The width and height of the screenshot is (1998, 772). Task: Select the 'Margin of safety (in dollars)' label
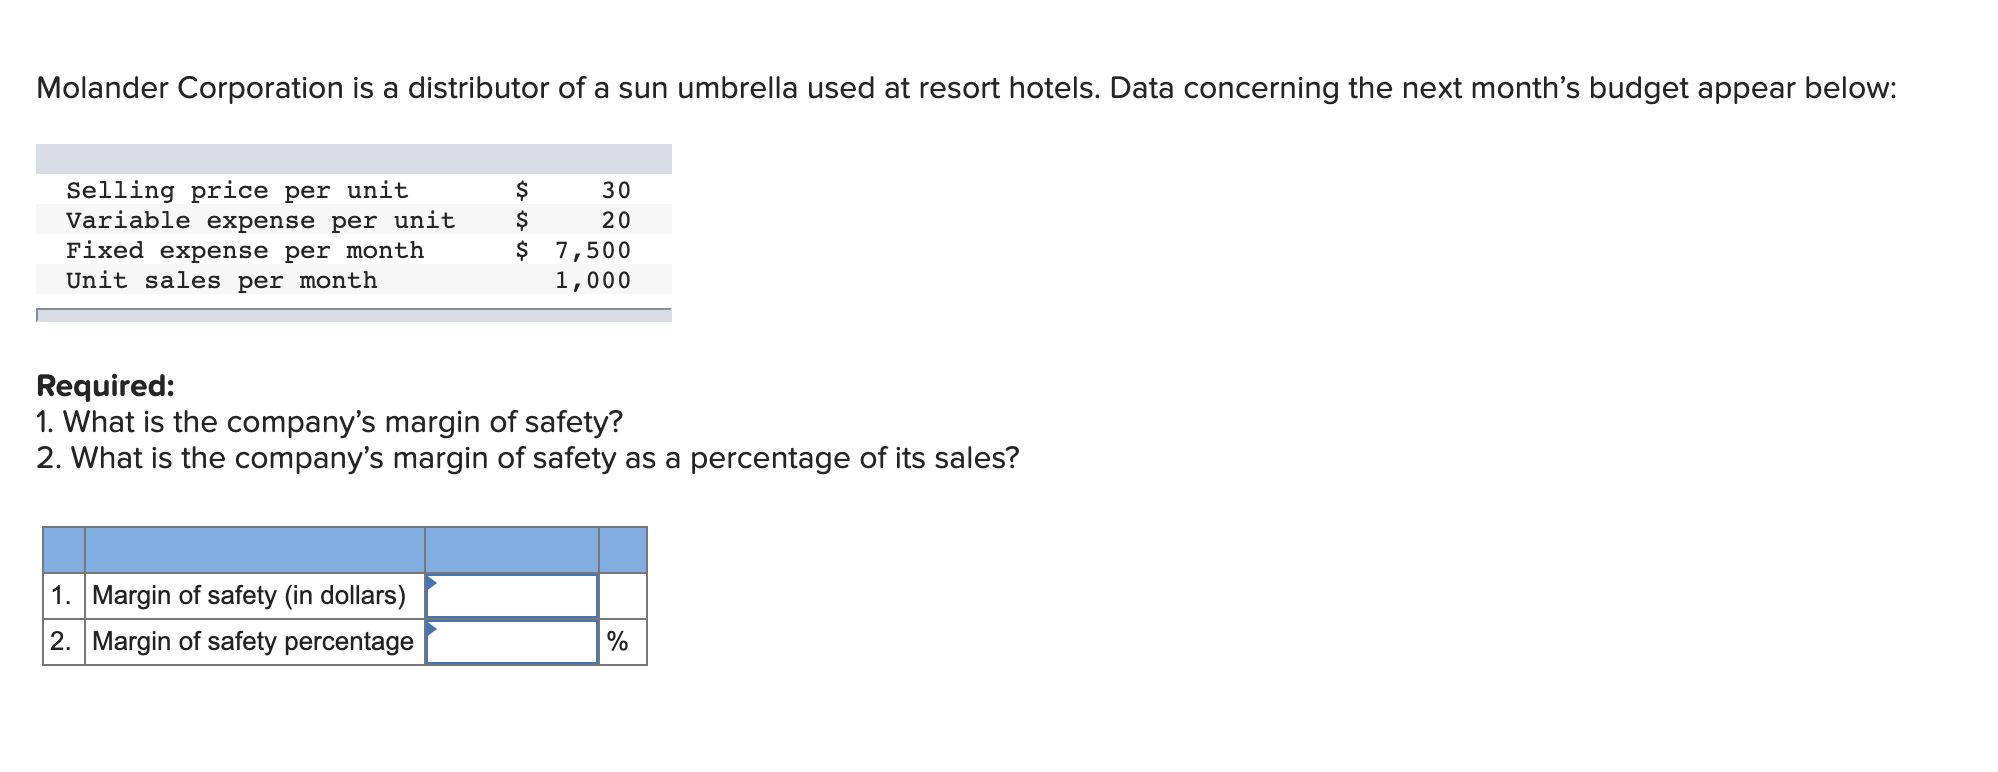(x=249, y=596)
